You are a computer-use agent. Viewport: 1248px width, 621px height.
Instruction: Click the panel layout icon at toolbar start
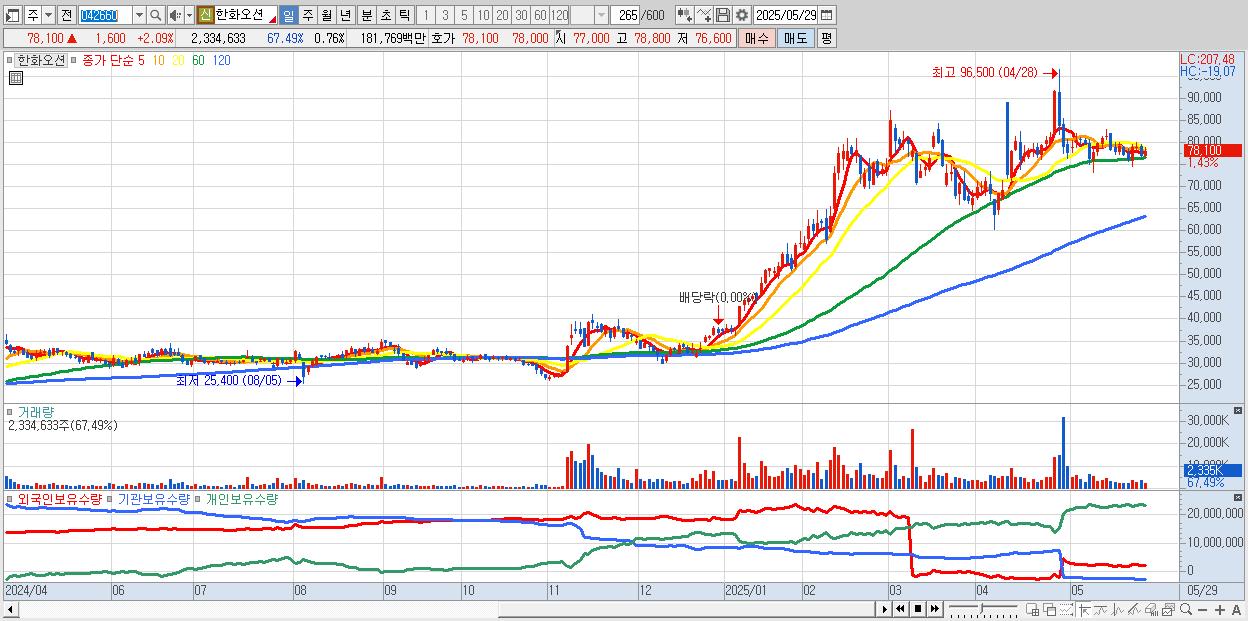point(12,15)
